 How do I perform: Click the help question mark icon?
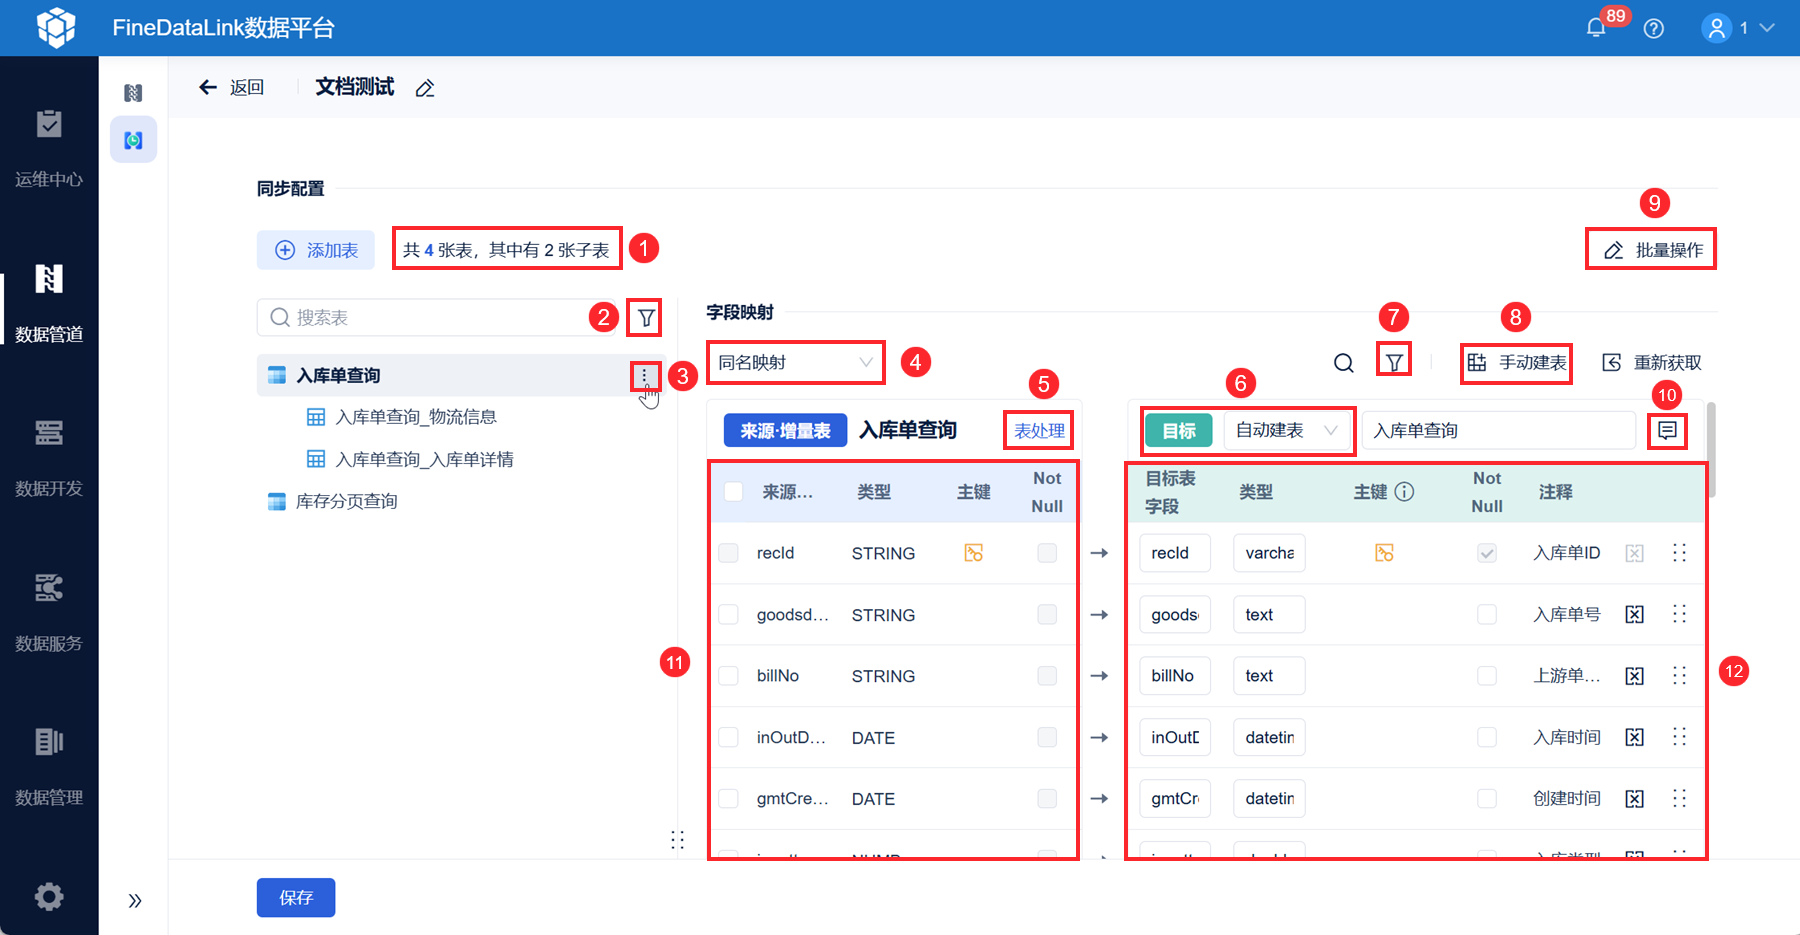(1654, 28)
